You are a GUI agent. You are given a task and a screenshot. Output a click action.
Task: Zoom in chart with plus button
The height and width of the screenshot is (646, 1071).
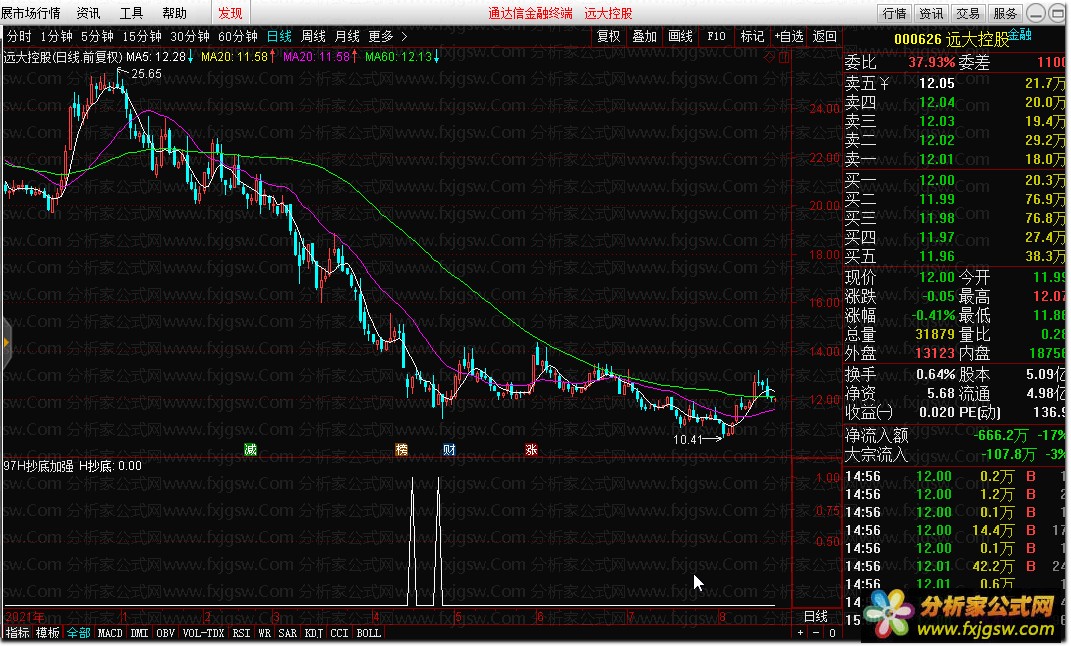pos(801,633)
